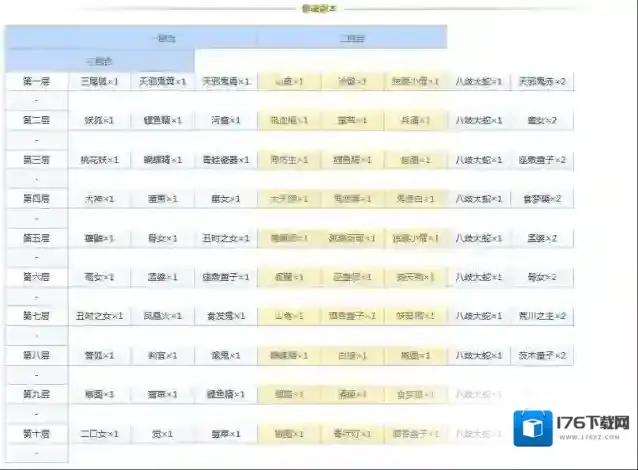638x470 pixels.
Task: Select the 蝴蝶精×1 cell
Action: coord(162,160)
